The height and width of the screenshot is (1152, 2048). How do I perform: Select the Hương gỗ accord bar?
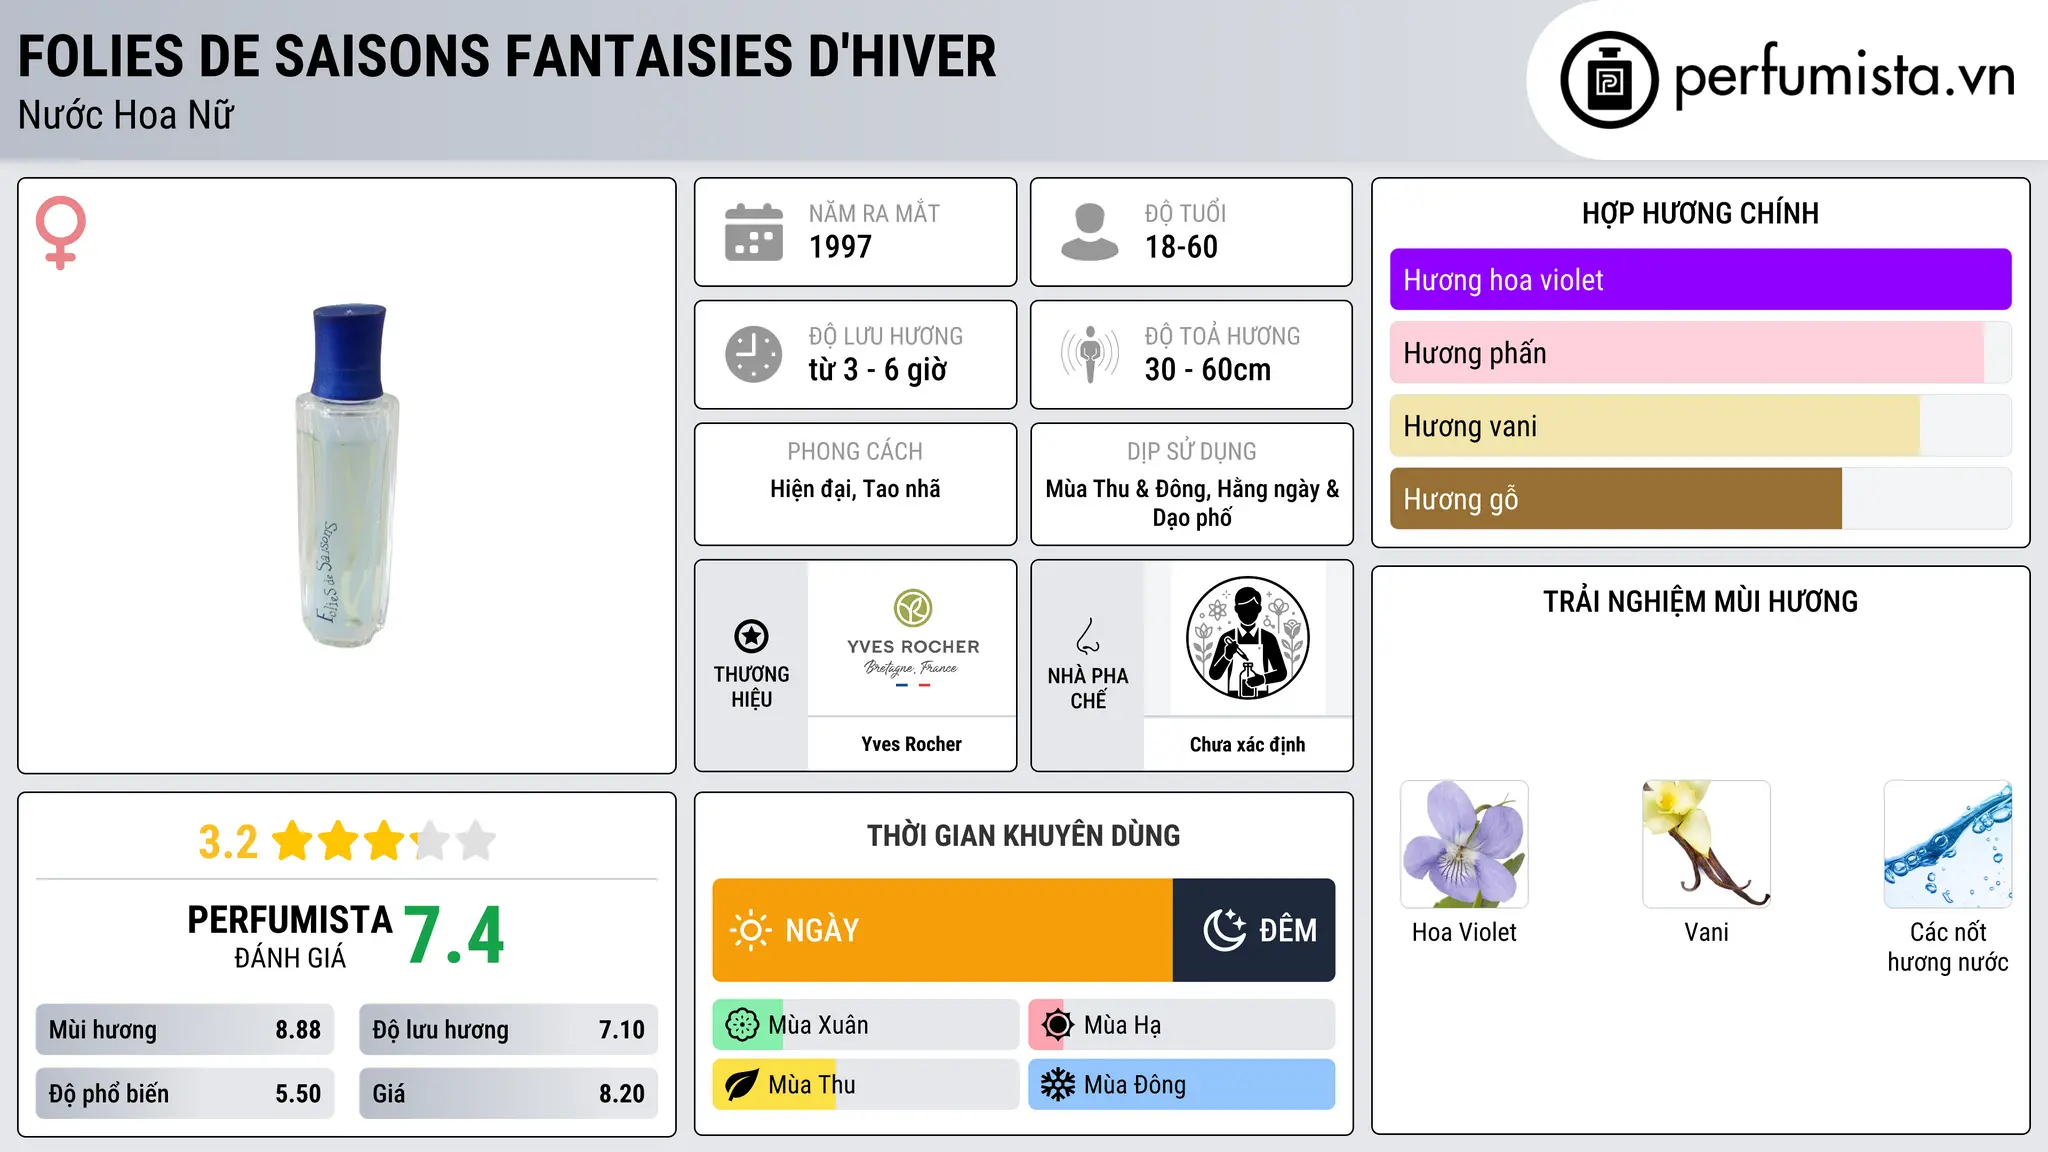[1700, 499]
